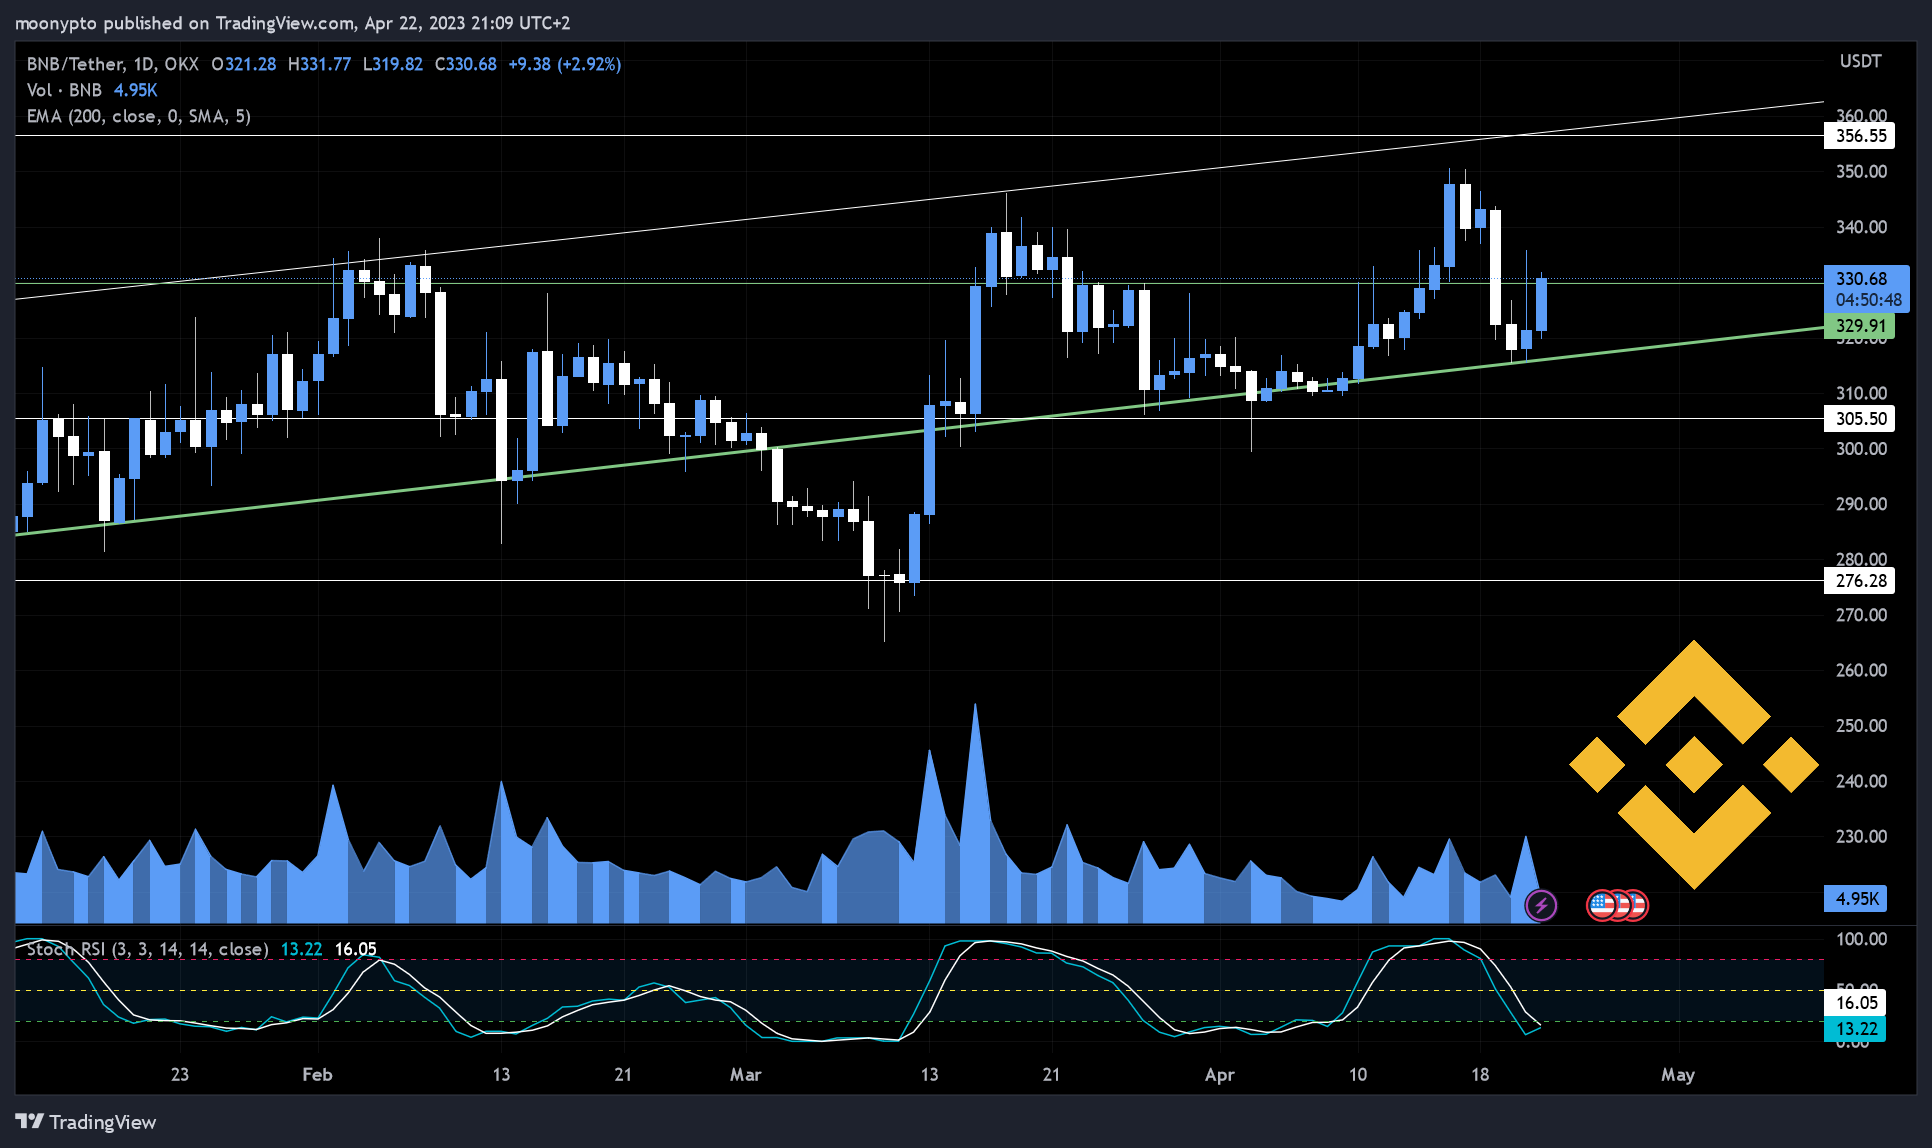
Task: Click the 250.00 price axis tick
Action: 1861,726
